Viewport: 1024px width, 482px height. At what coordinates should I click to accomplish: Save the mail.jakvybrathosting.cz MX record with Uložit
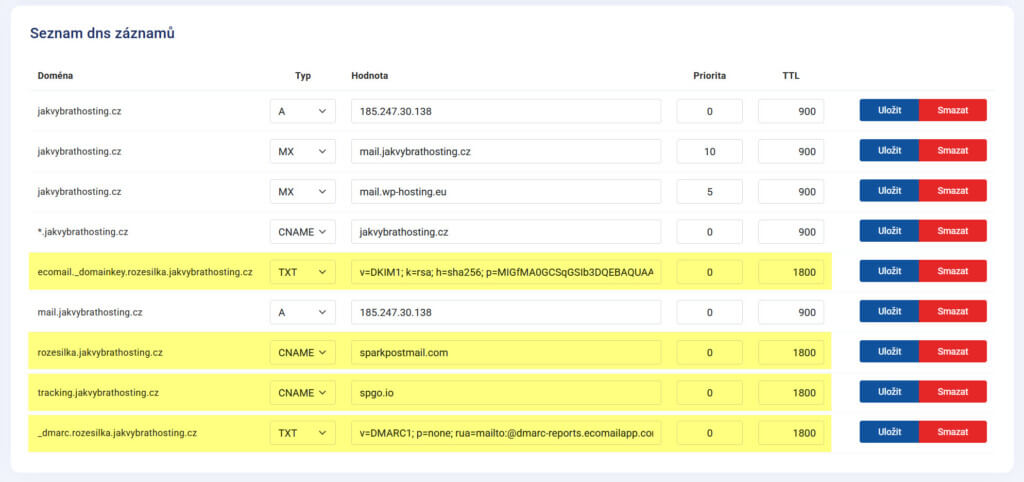889,151
